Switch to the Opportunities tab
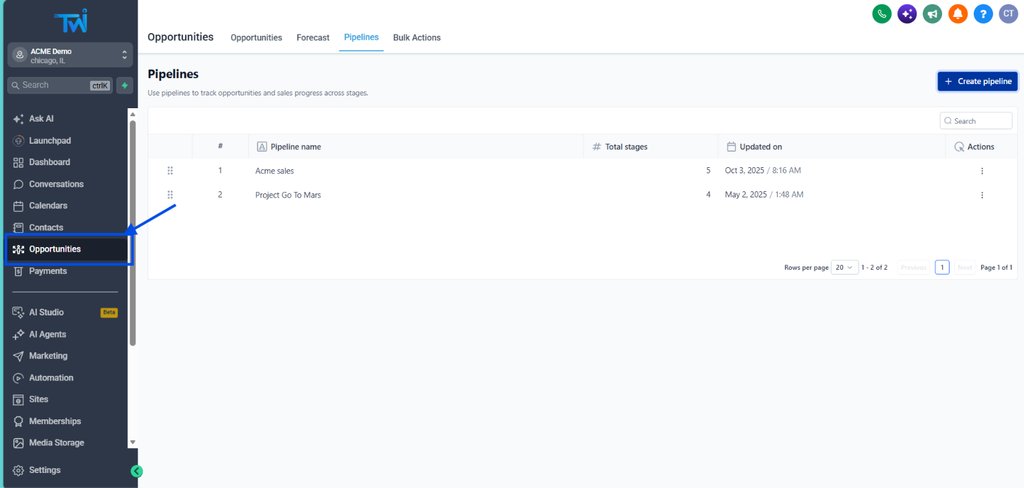The height and width of the screenshot is (488, 1024). point(256,37)
